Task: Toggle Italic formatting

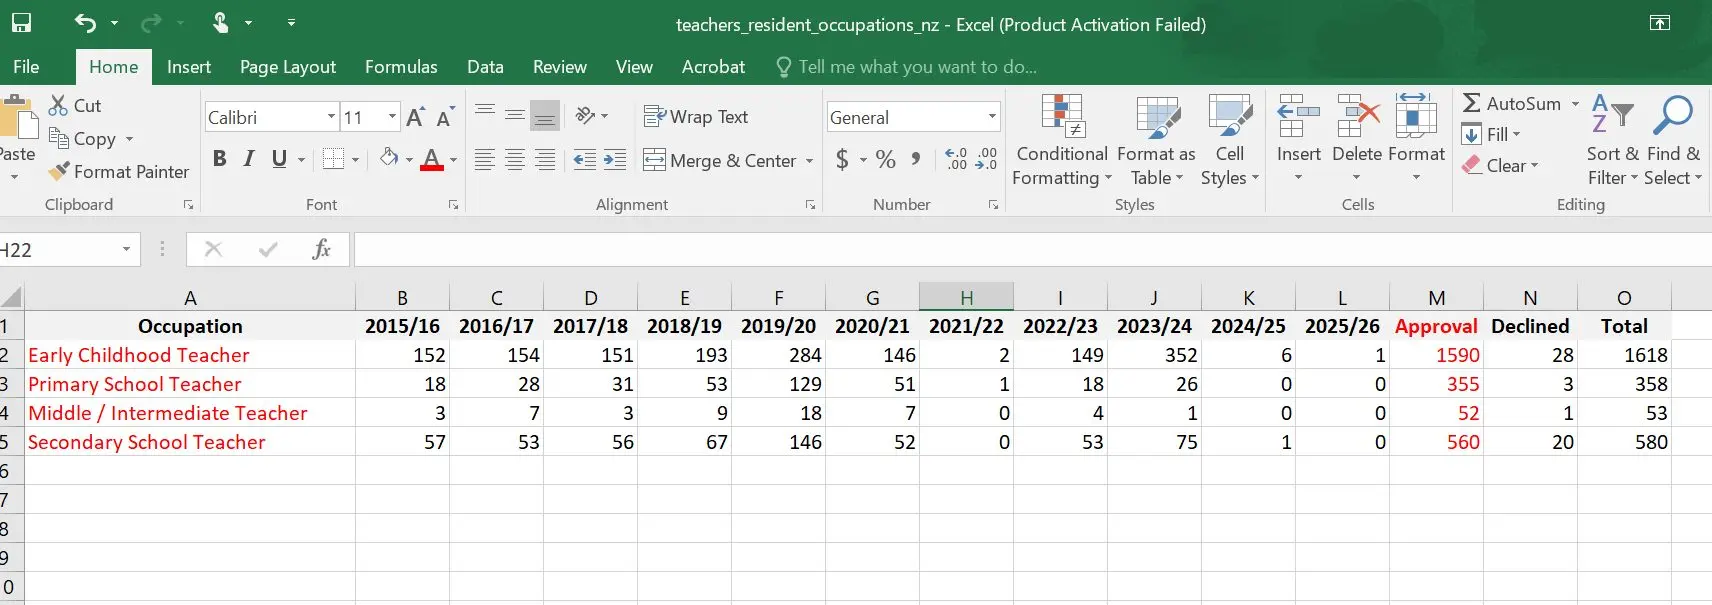Action: 249,159
